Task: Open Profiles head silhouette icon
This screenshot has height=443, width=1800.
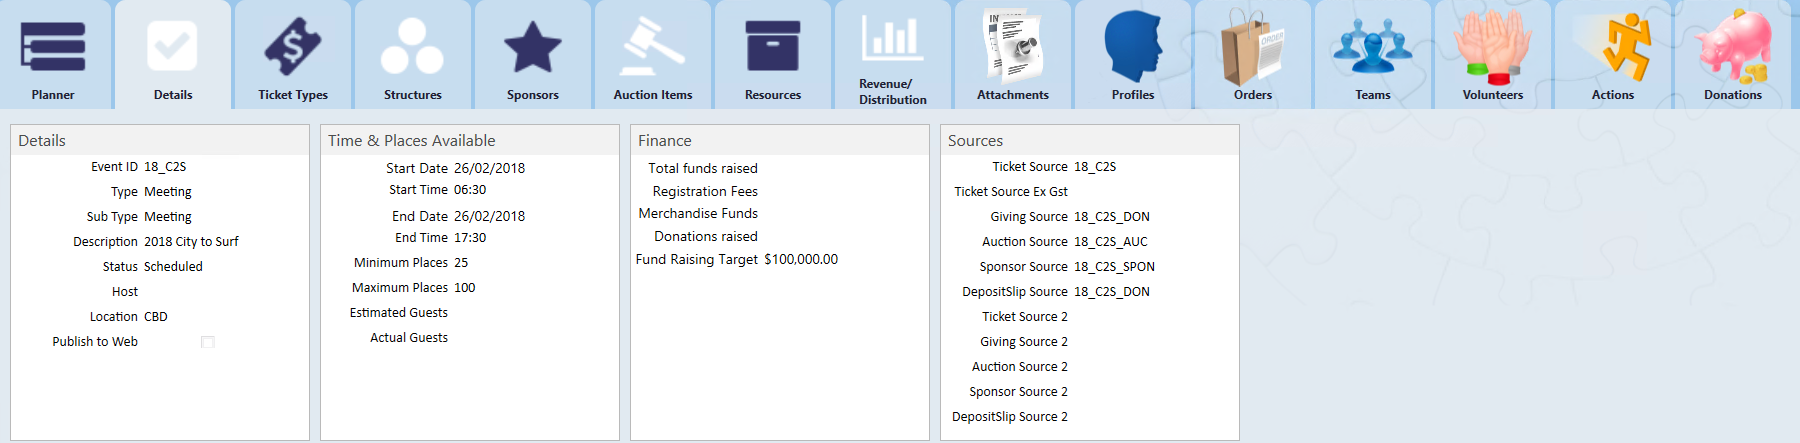Action: (1132, 47)
